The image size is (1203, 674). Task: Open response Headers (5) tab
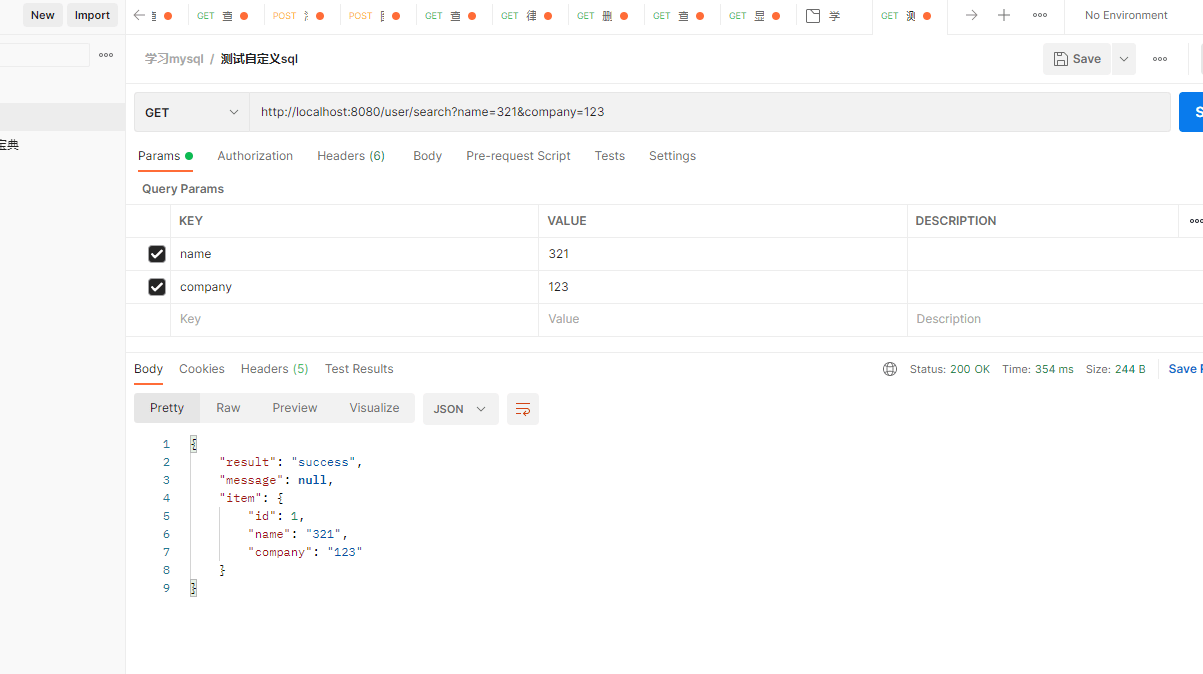[275, 369]
